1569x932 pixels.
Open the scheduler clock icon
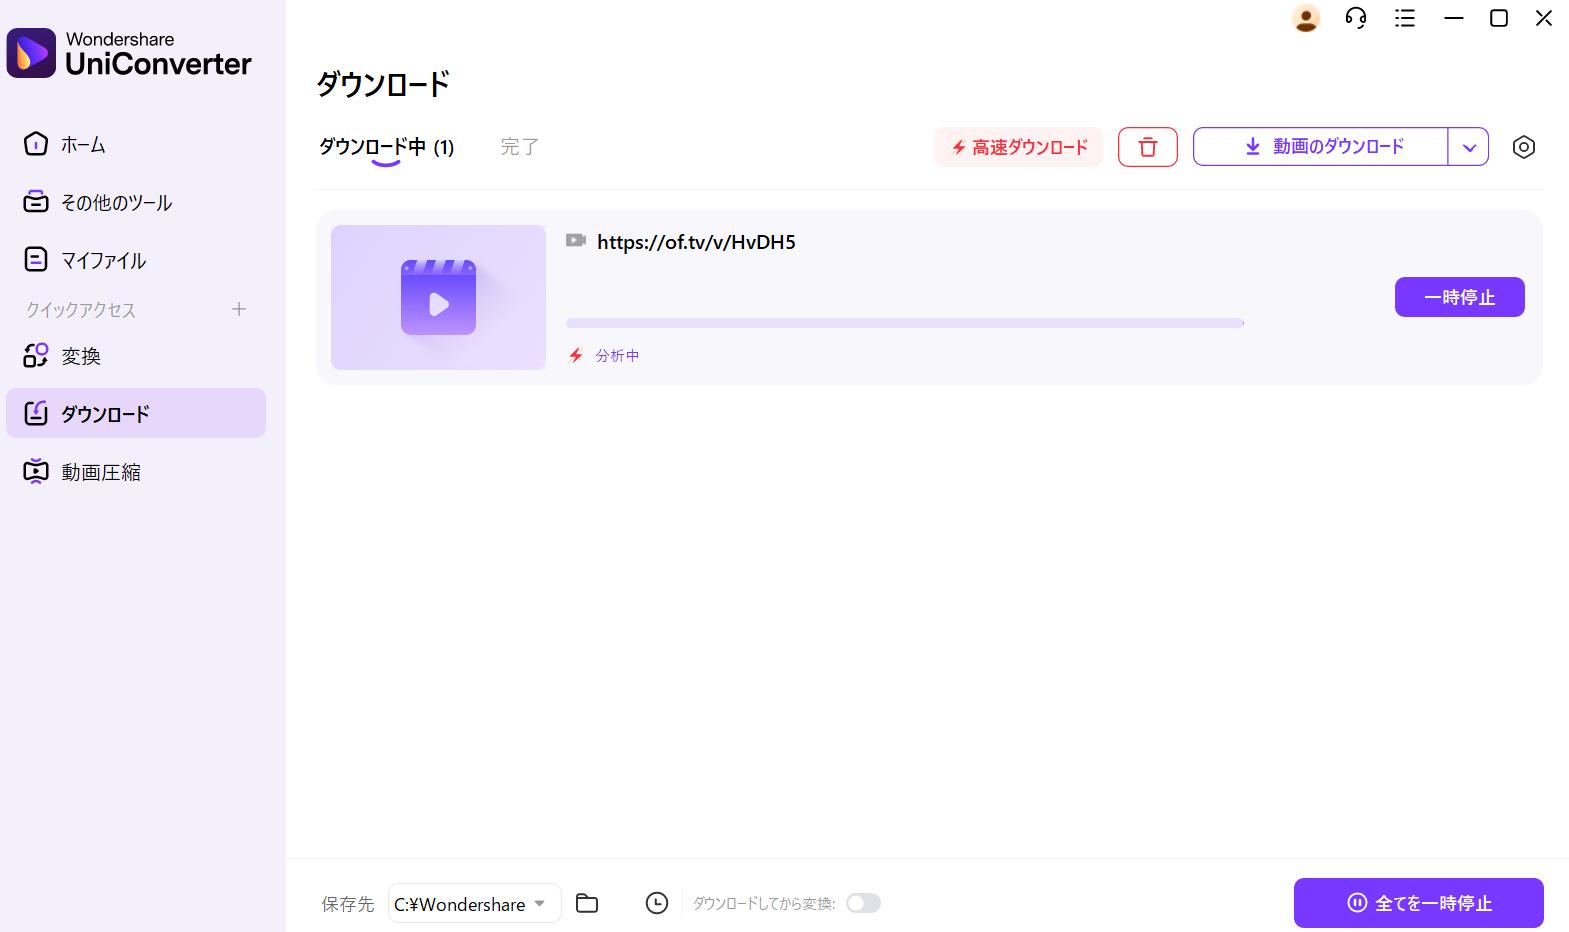[x=656, y=903]
